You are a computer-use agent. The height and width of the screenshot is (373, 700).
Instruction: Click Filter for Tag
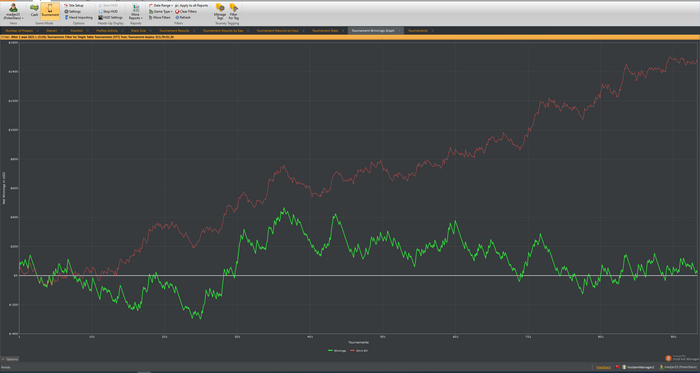(x=233, y=12)
